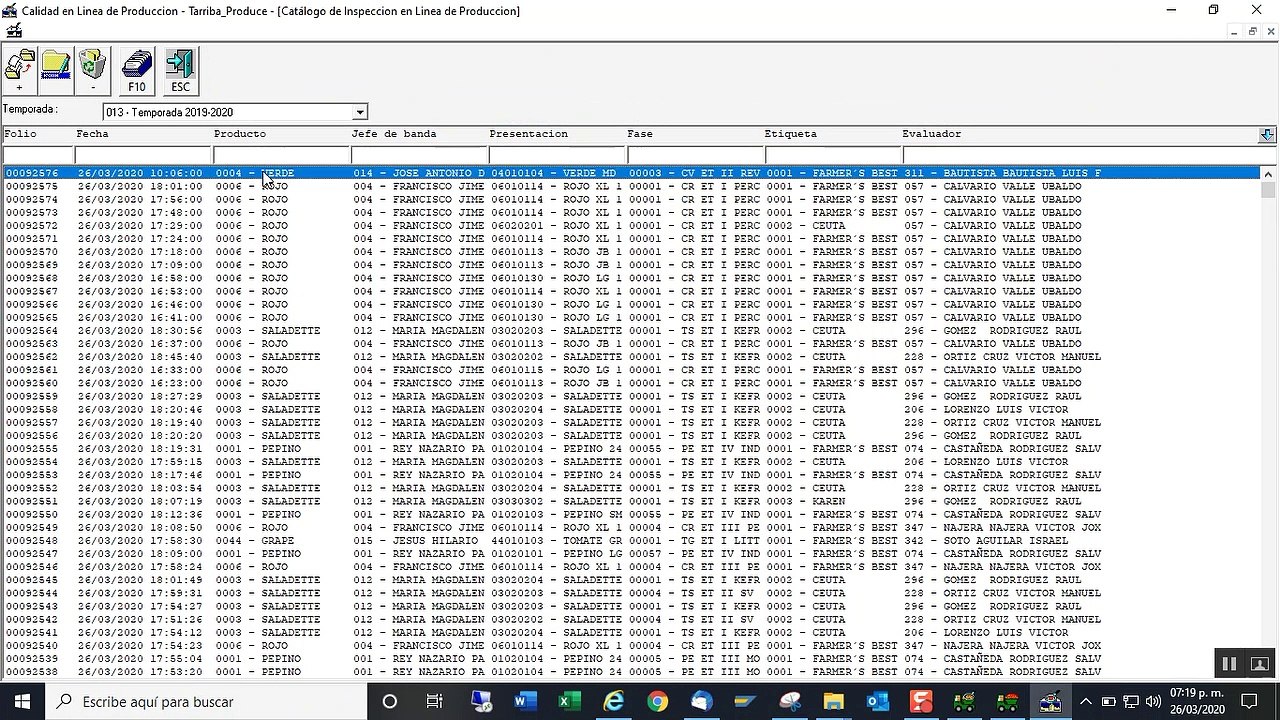Click the Fecha filter input field
This screenshot has height=720, width=1280.
pos(143,155)
